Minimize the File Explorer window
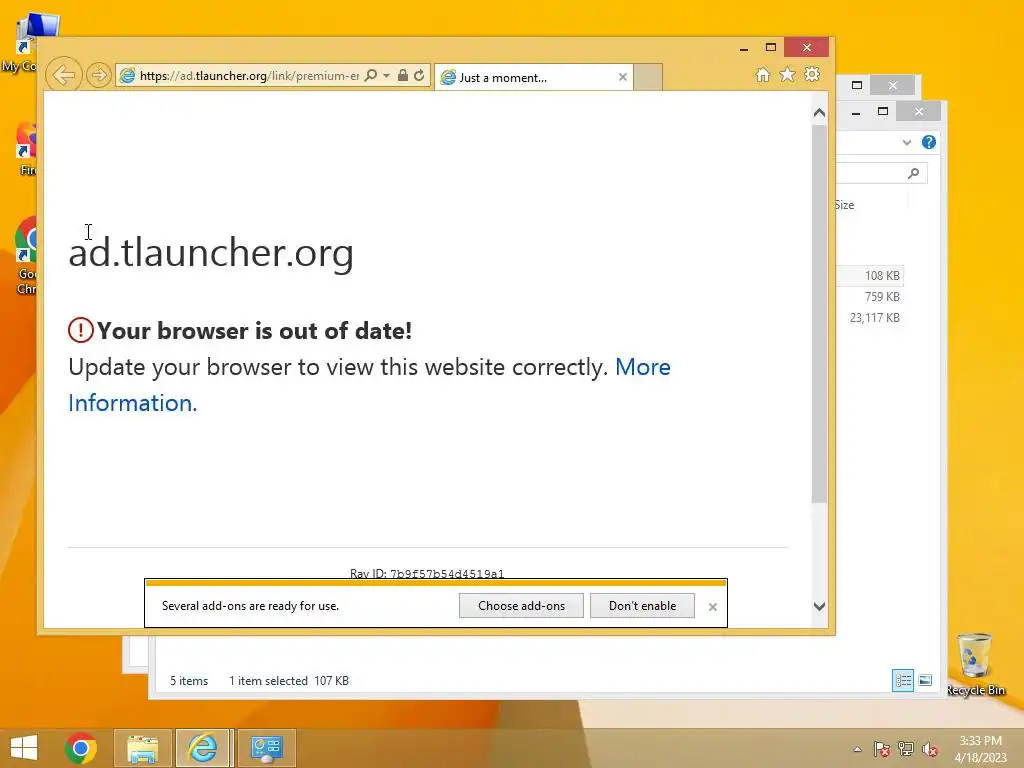This screenshot has width=1024, height=768. [856, 112]
